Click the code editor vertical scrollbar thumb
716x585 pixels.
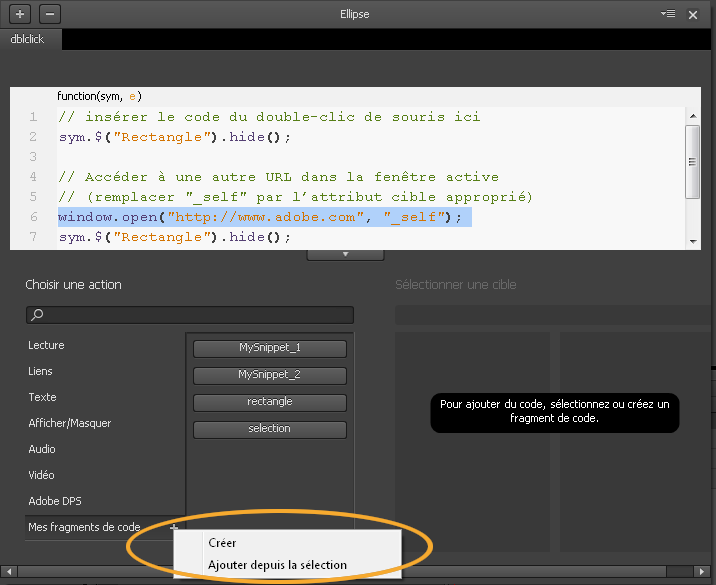[x=693, y=162]
